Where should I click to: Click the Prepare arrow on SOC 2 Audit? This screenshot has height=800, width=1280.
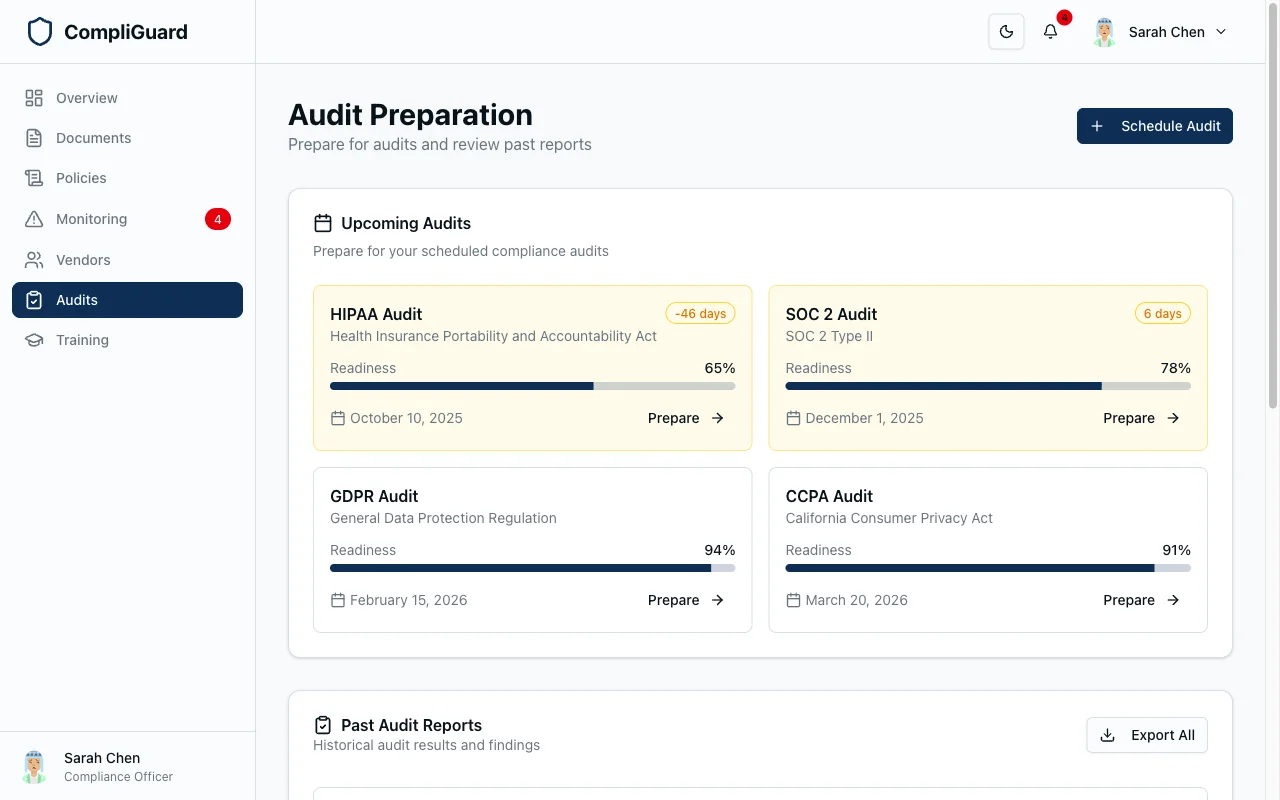tap(1173, 418)
